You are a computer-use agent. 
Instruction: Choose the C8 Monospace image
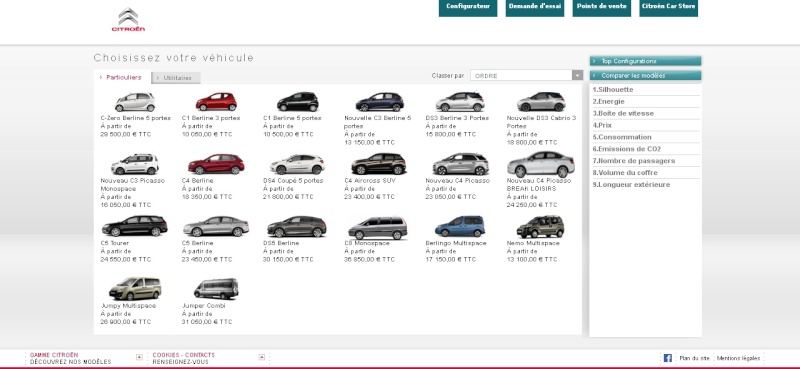[378, 228]
